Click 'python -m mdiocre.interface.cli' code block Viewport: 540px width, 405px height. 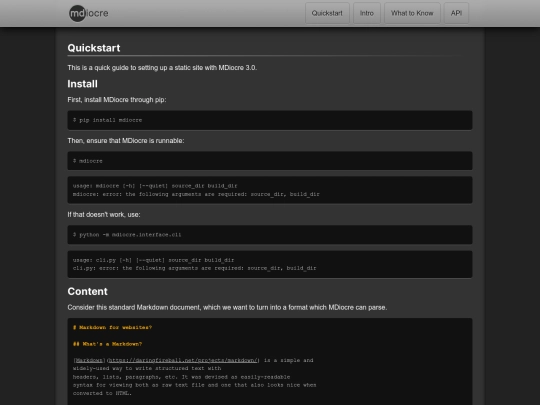270,235
